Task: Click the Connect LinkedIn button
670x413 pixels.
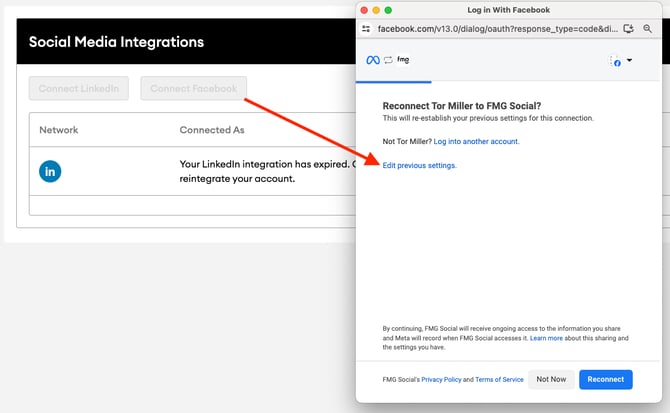Action: (79, 88)
